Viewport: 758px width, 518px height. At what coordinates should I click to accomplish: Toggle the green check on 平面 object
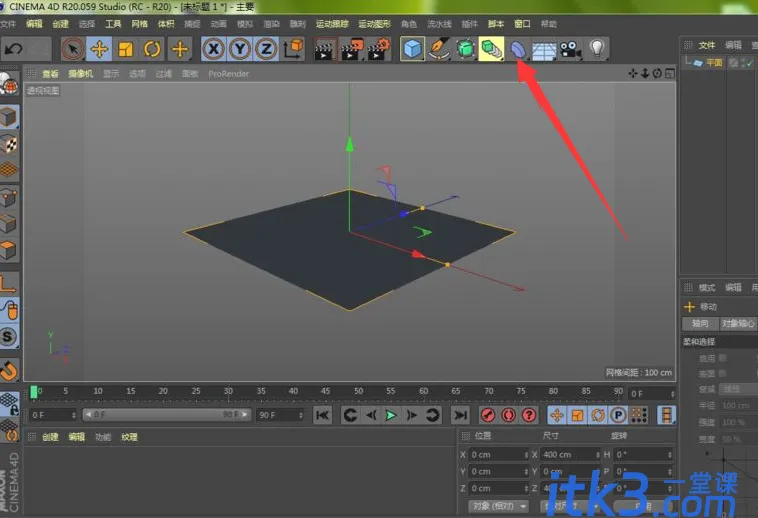coord(750,63)
